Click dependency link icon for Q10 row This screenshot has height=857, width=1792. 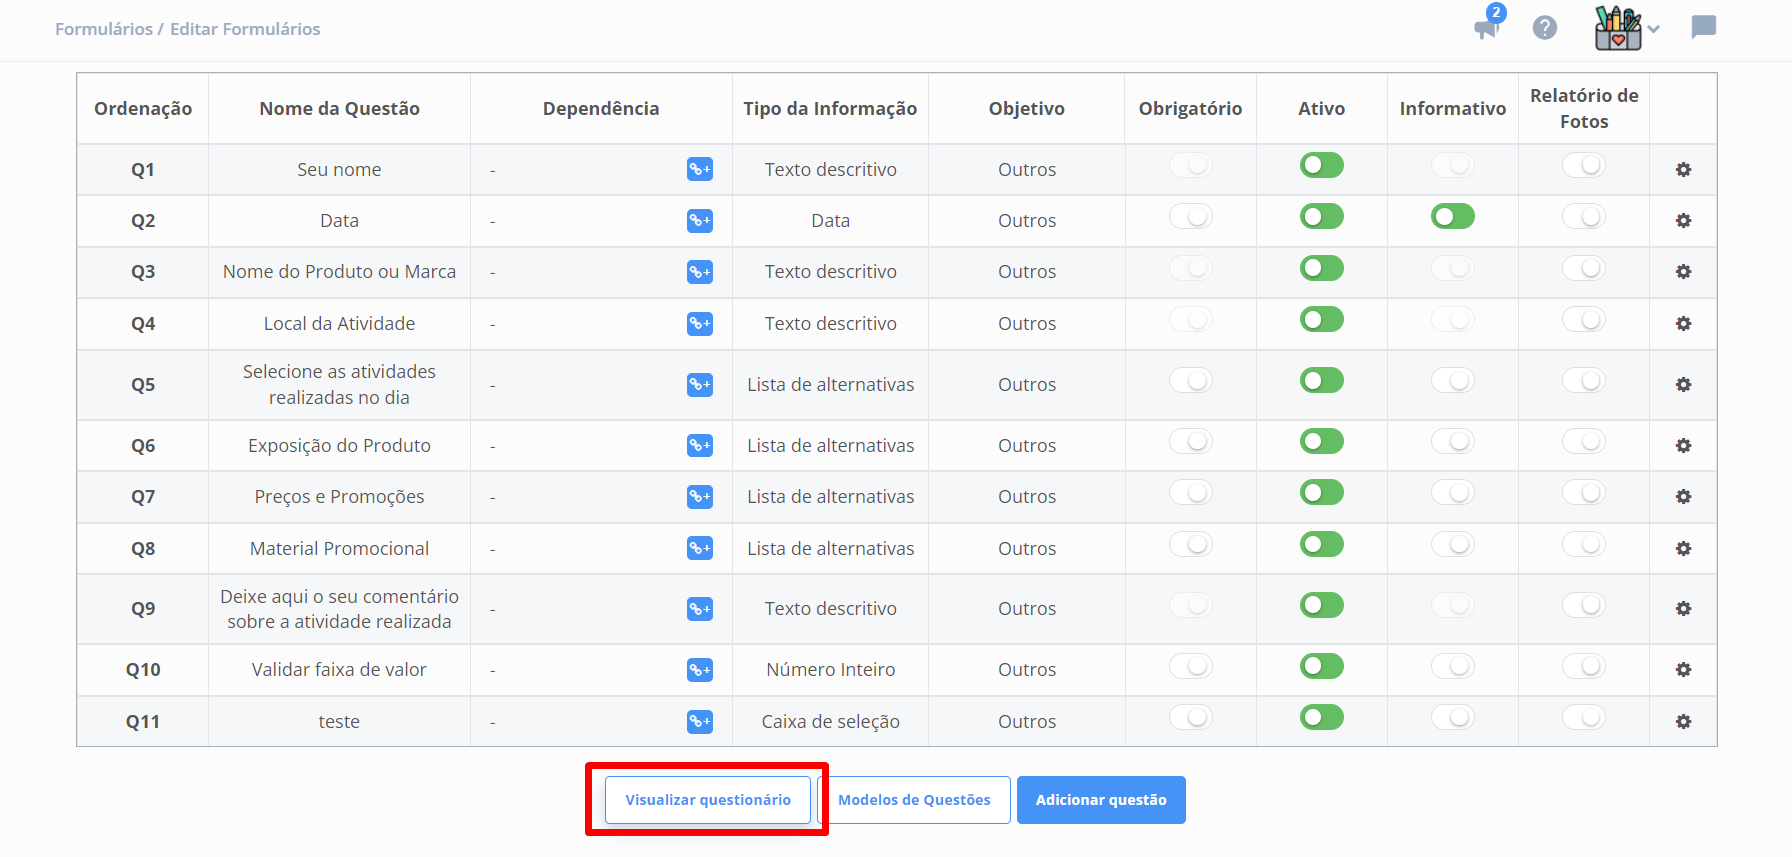699,670
